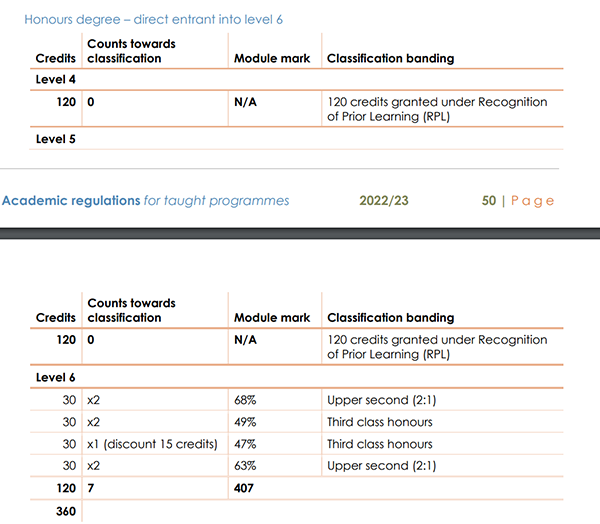Screen dimensions: 600x524
Task: Select the 68% module mark cell
Action: click(x=247, y=400)
